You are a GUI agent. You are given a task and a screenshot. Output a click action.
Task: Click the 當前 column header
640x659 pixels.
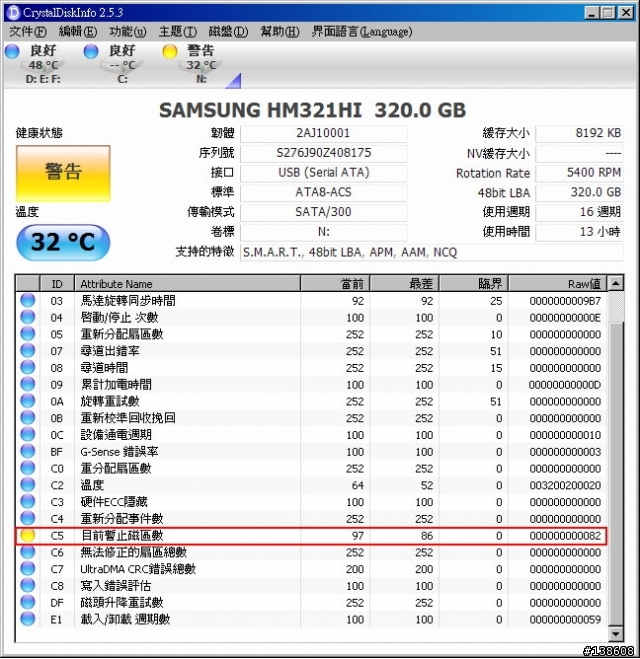click(335, 284)
